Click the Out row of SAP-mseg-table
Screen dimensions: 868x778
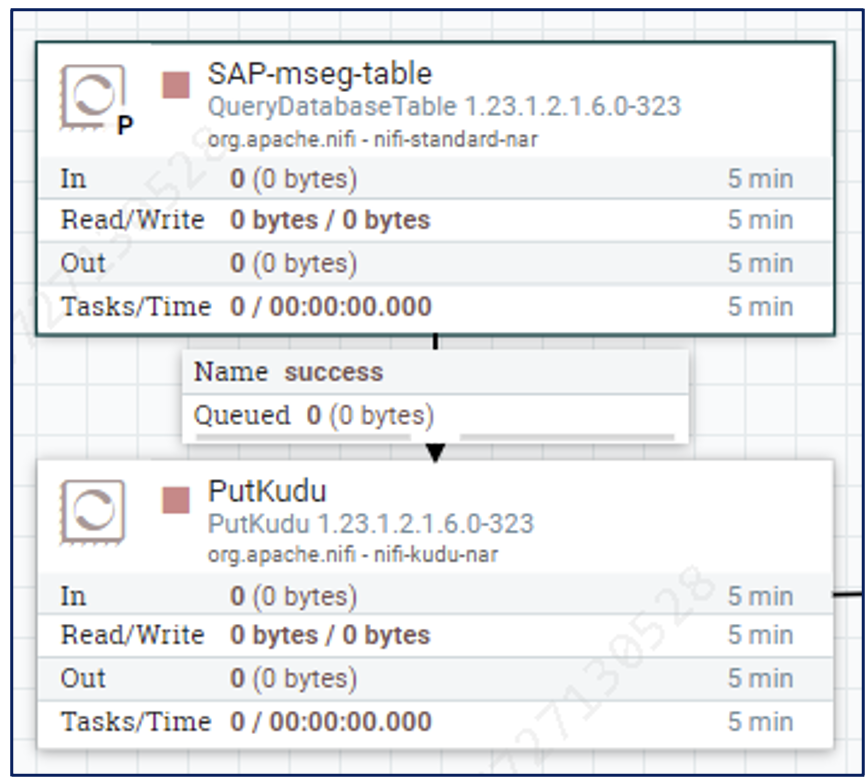tap(436, 263)
